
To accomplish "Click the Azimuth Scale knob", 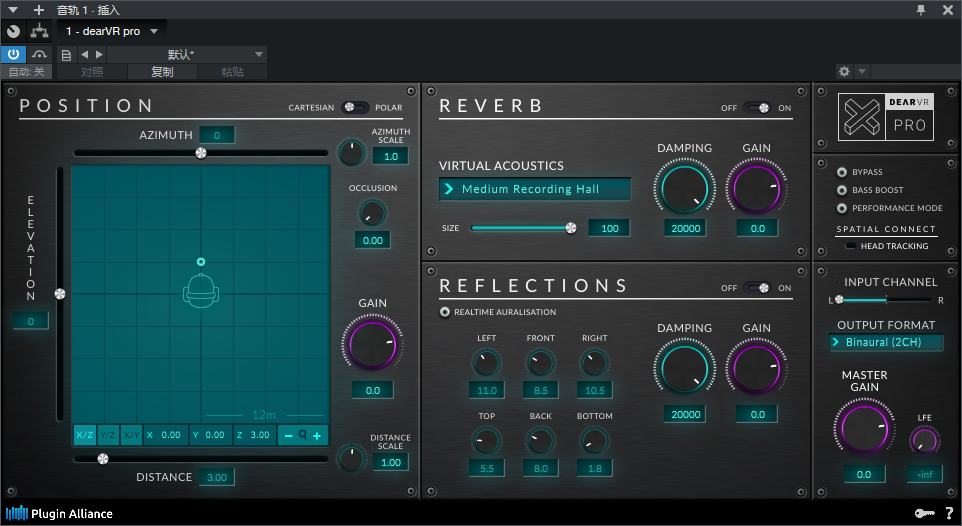I will pyautogui.click(x=352, y=152).
